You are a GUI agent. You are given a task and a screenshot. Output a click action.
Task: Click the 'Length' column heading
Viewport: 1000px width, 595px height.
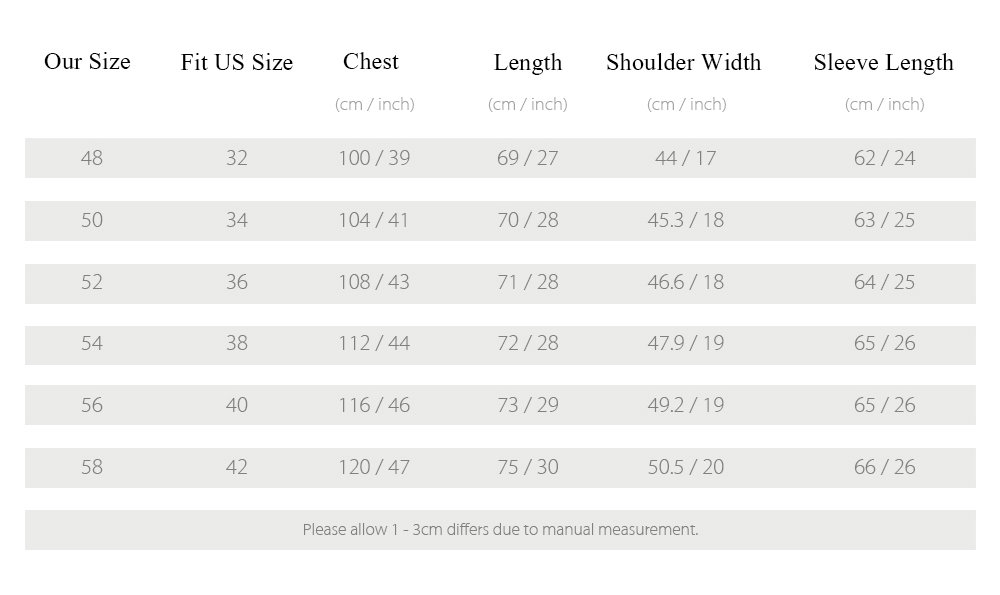528,62
